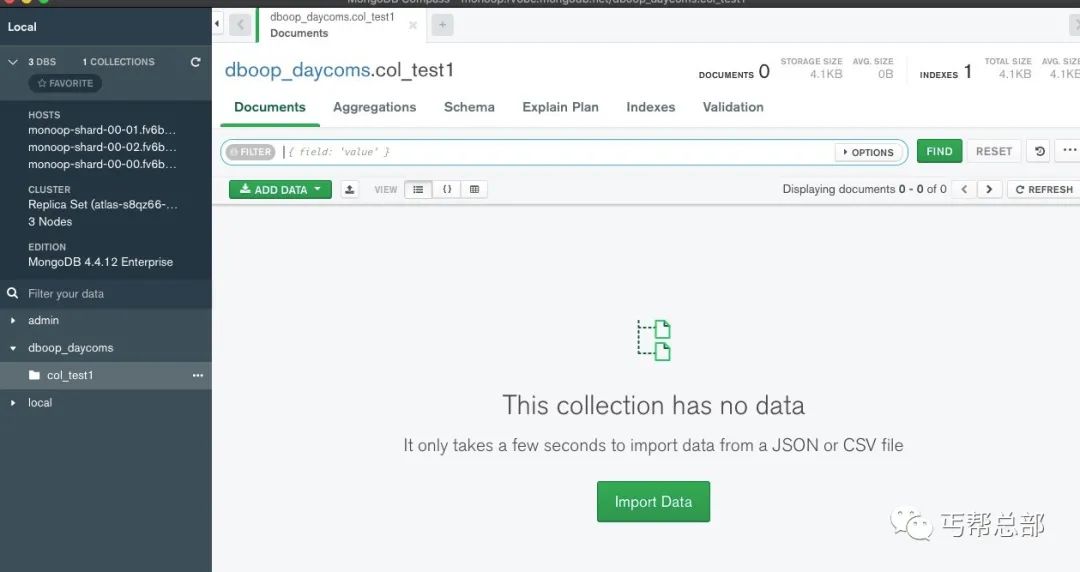Click the 3 Nodes text
Viewport: 1080px width, 572px height.
[50, 222]
